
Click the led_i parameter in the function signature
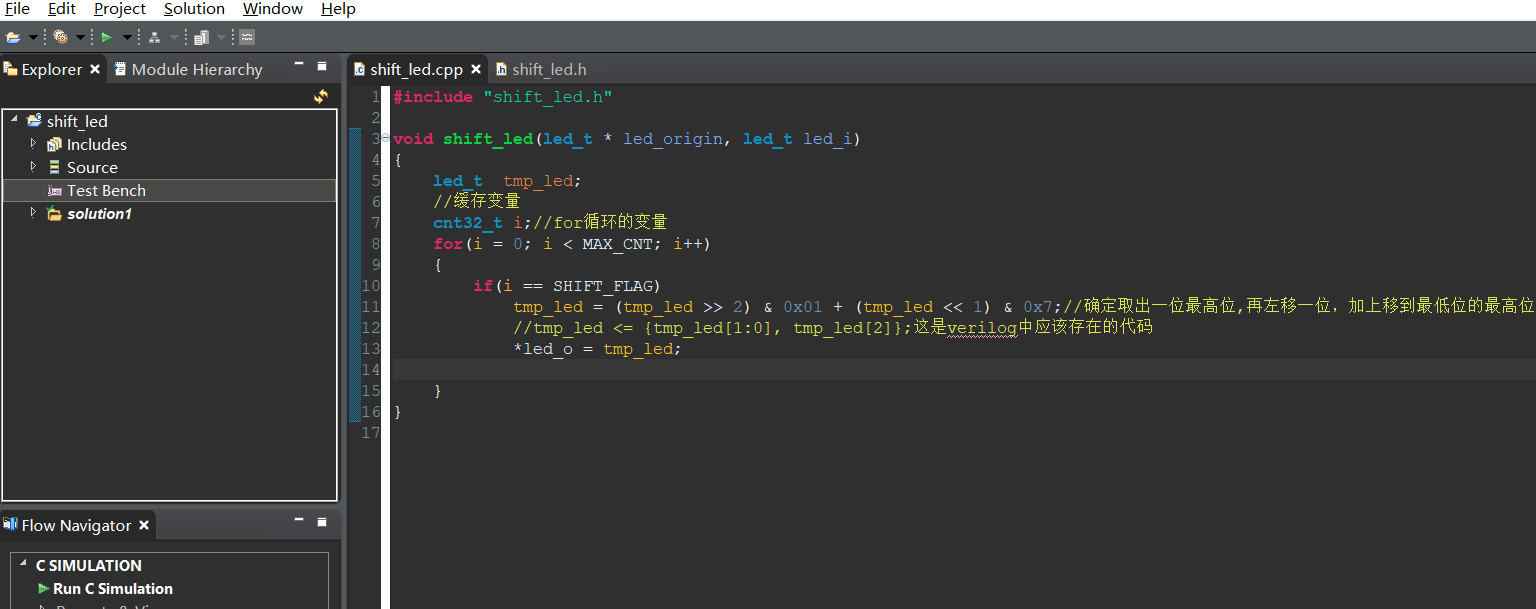coord(827,138)
